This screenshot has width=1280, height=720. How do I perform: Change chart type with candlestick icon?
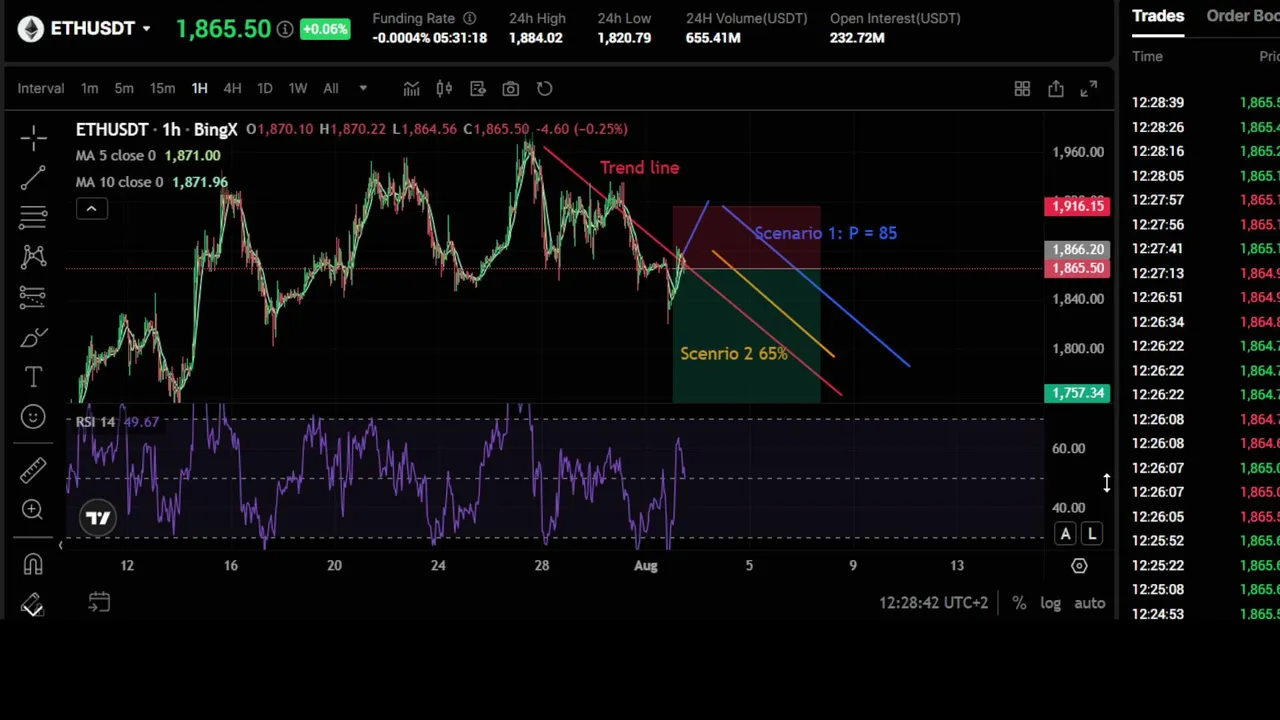pyautogui.click(x=444, y=89)
